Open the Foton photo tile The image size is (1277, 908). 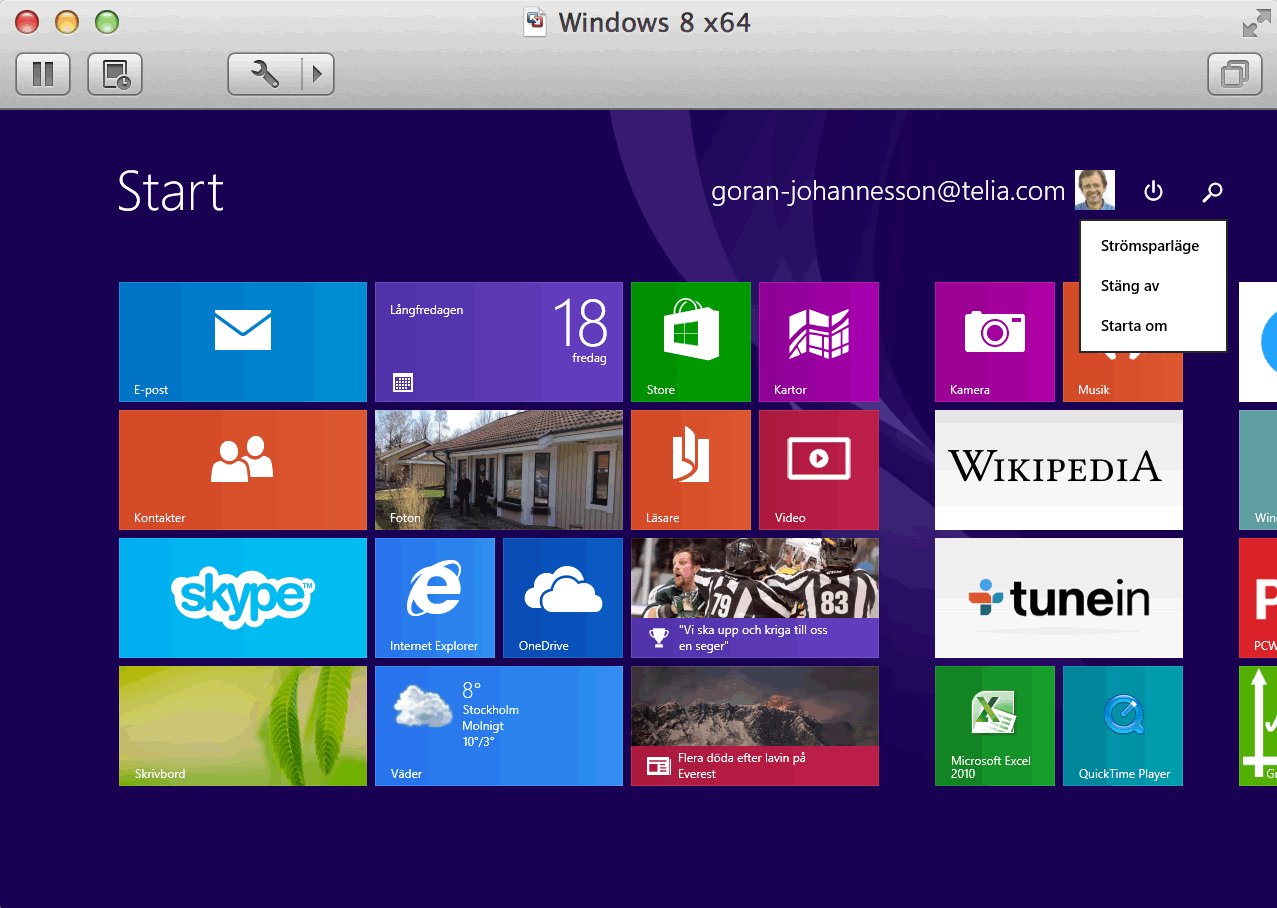[x=499, y=469]
